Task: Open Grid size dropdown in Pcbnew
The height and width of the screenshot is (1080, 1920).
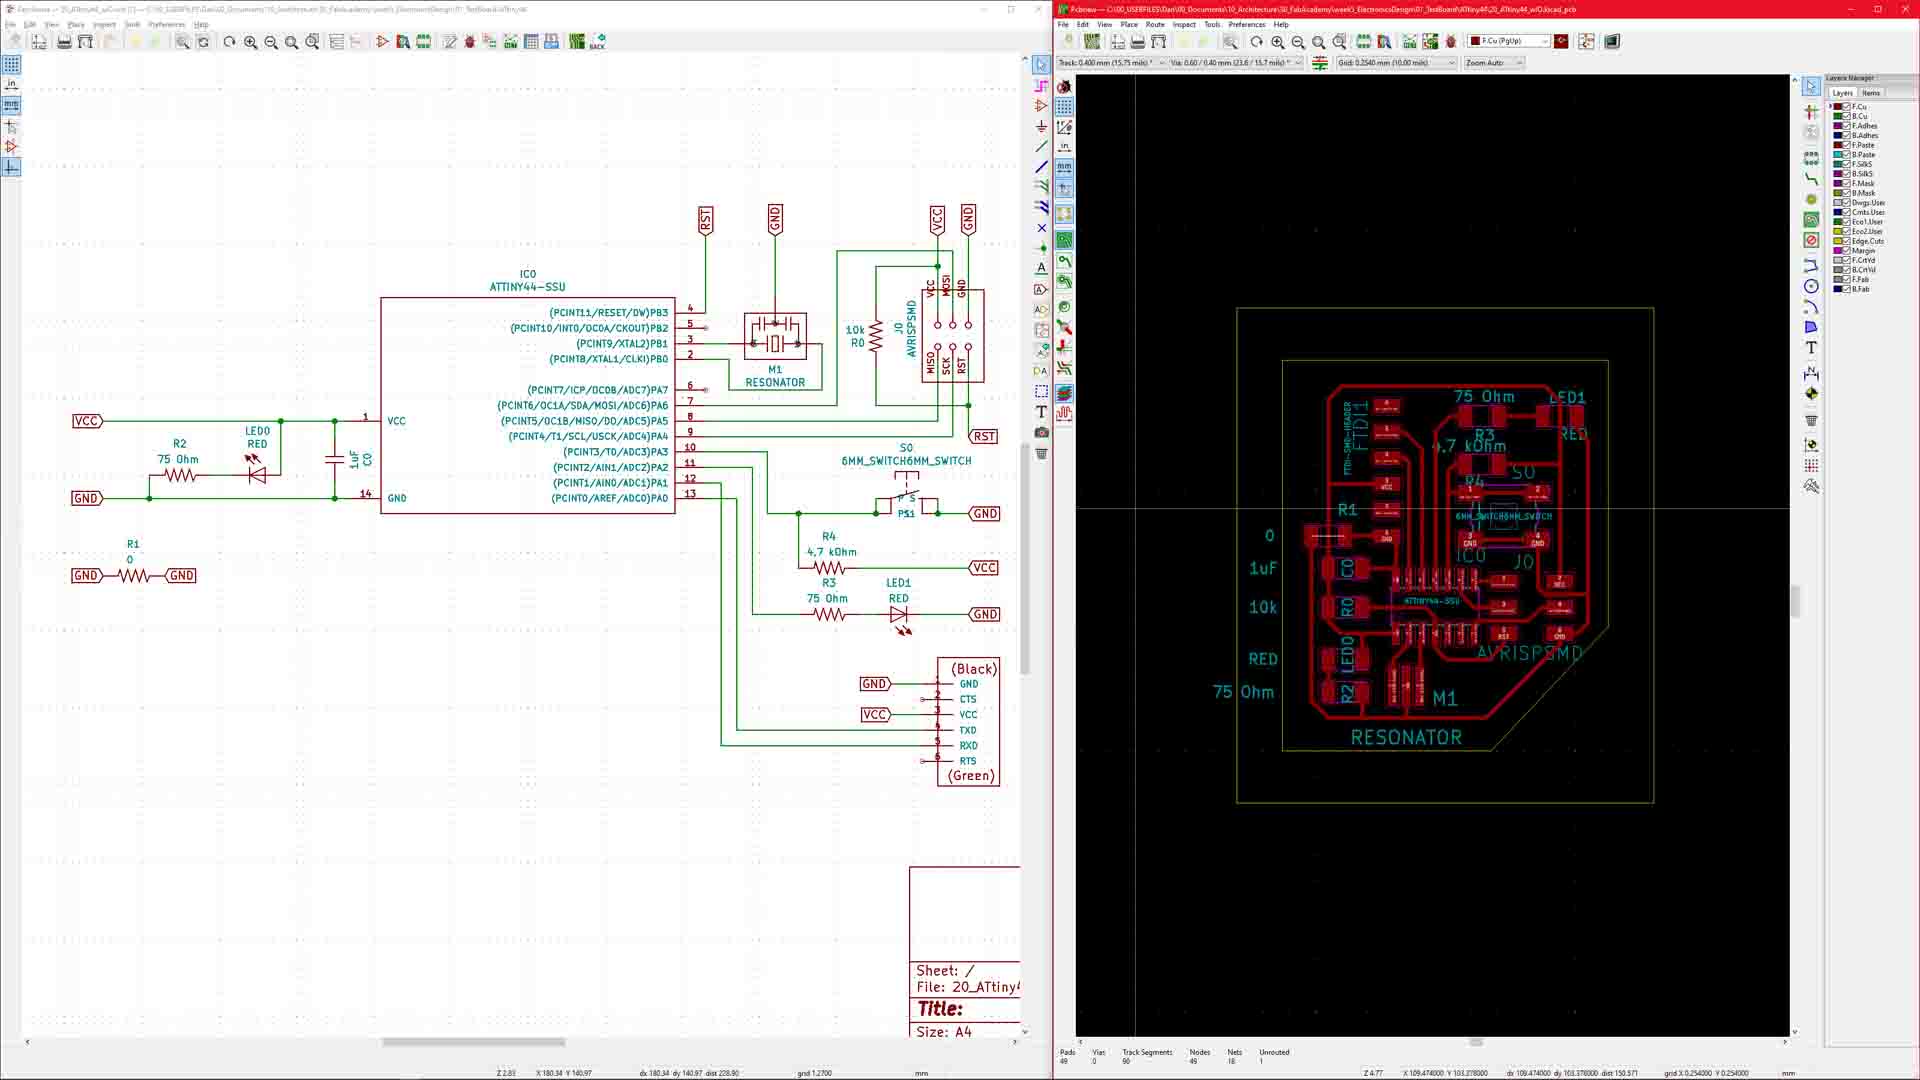Action: coord(1397,63)
